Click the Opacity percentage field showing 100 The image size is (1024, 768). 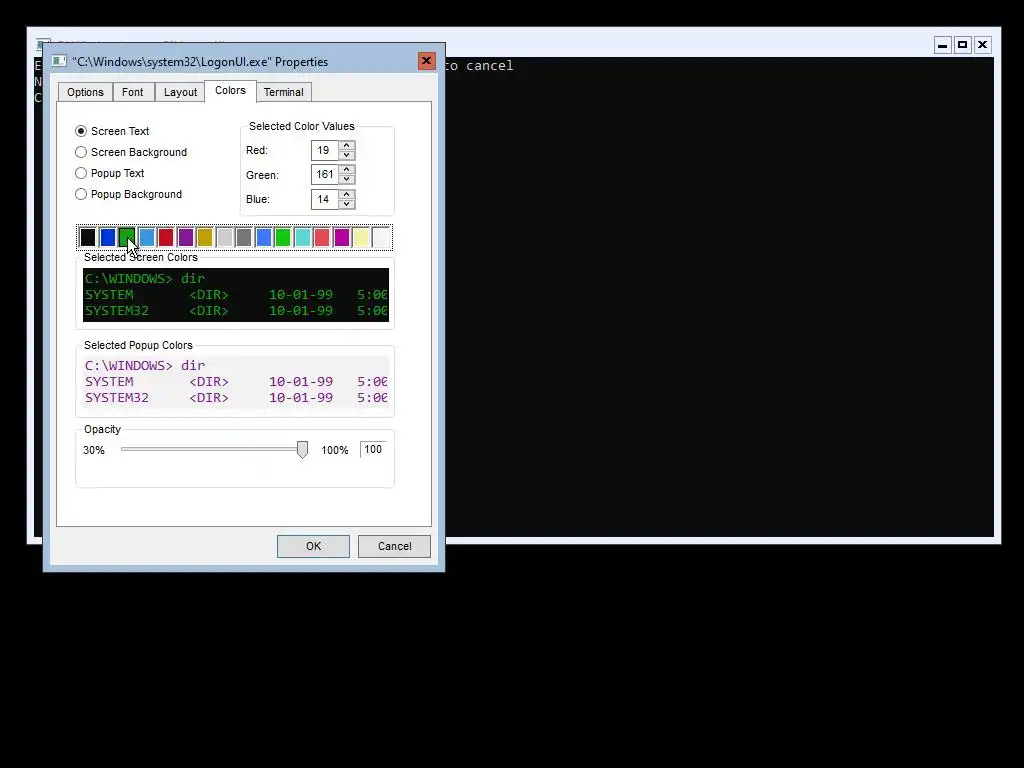pos(373,449)
